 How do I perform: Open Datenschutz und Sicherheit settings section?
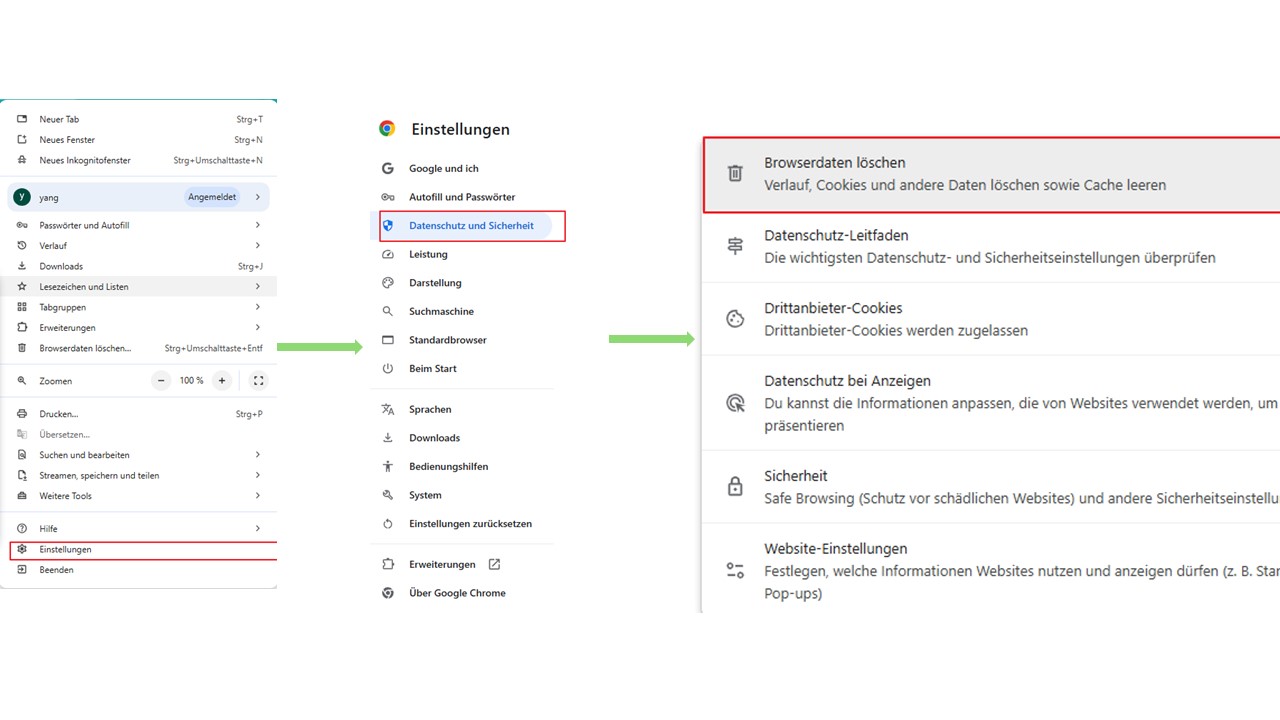tap(471, 226)
